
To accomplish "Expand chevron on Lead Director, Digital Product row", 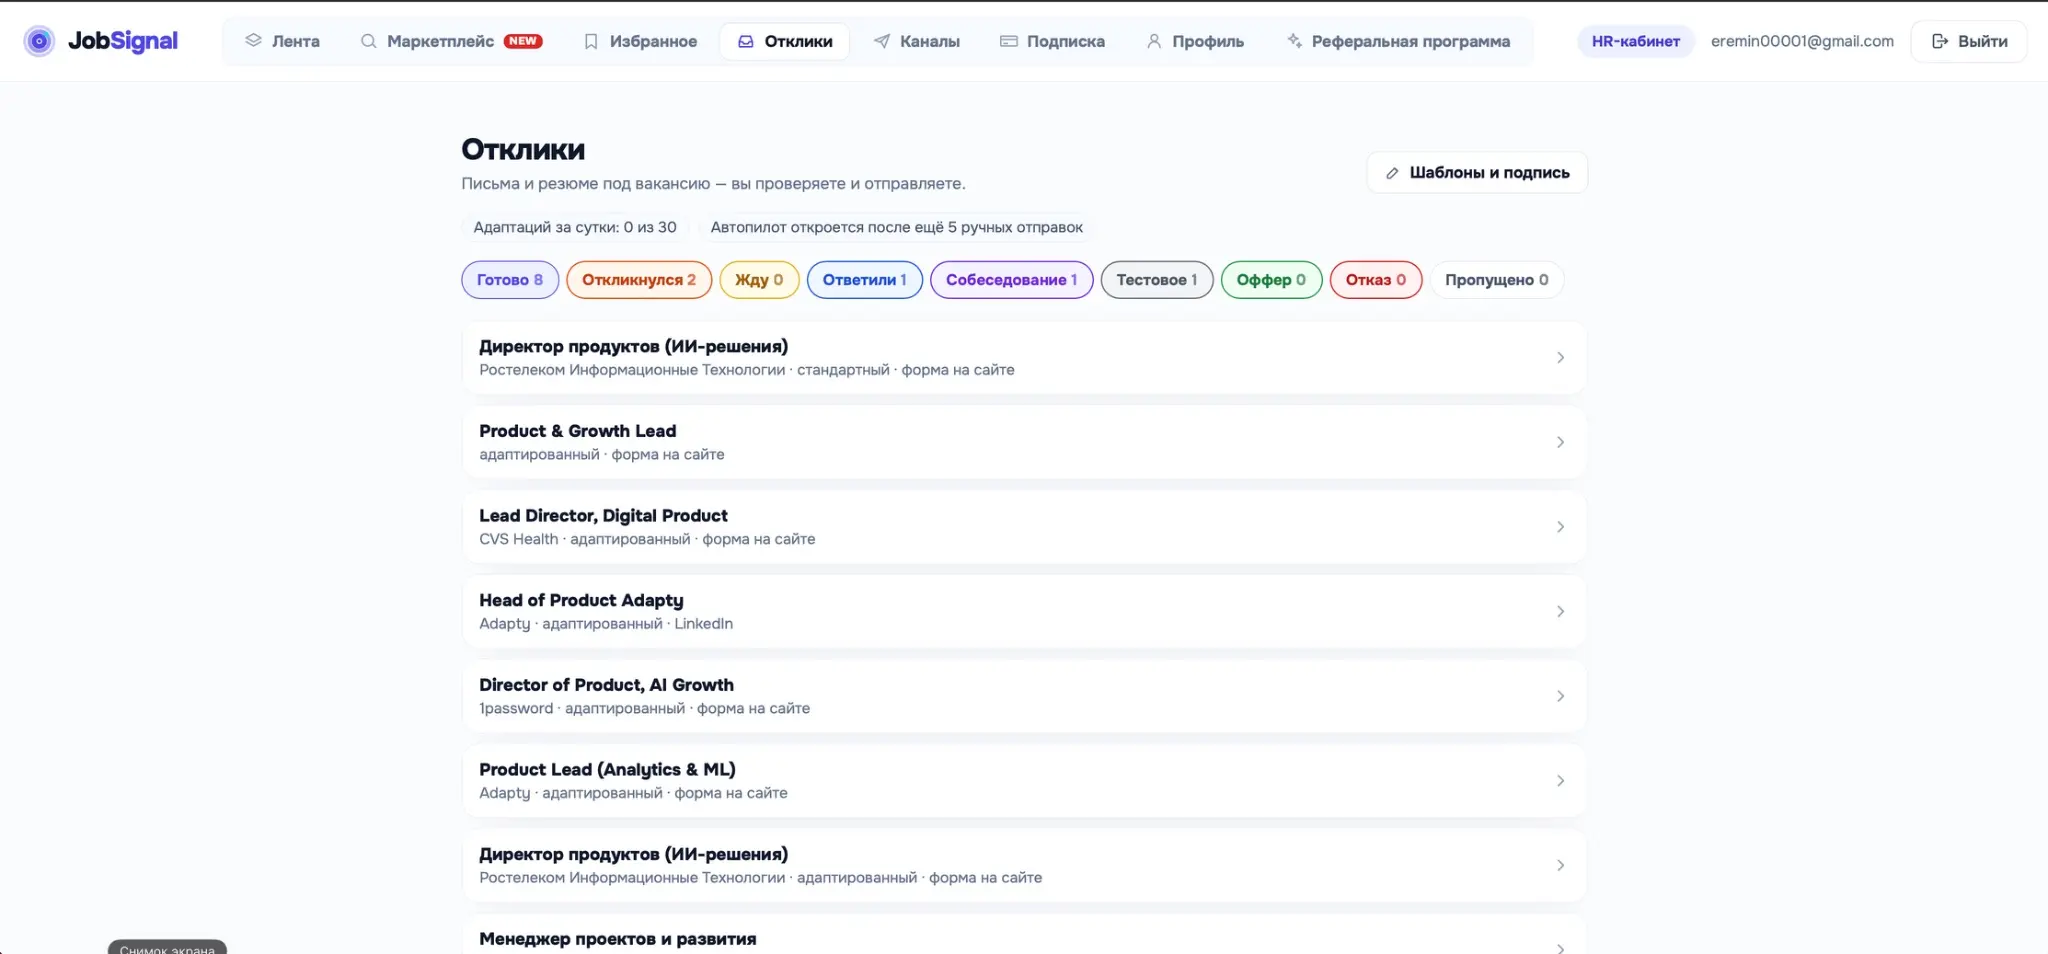I will (1560, 527).
